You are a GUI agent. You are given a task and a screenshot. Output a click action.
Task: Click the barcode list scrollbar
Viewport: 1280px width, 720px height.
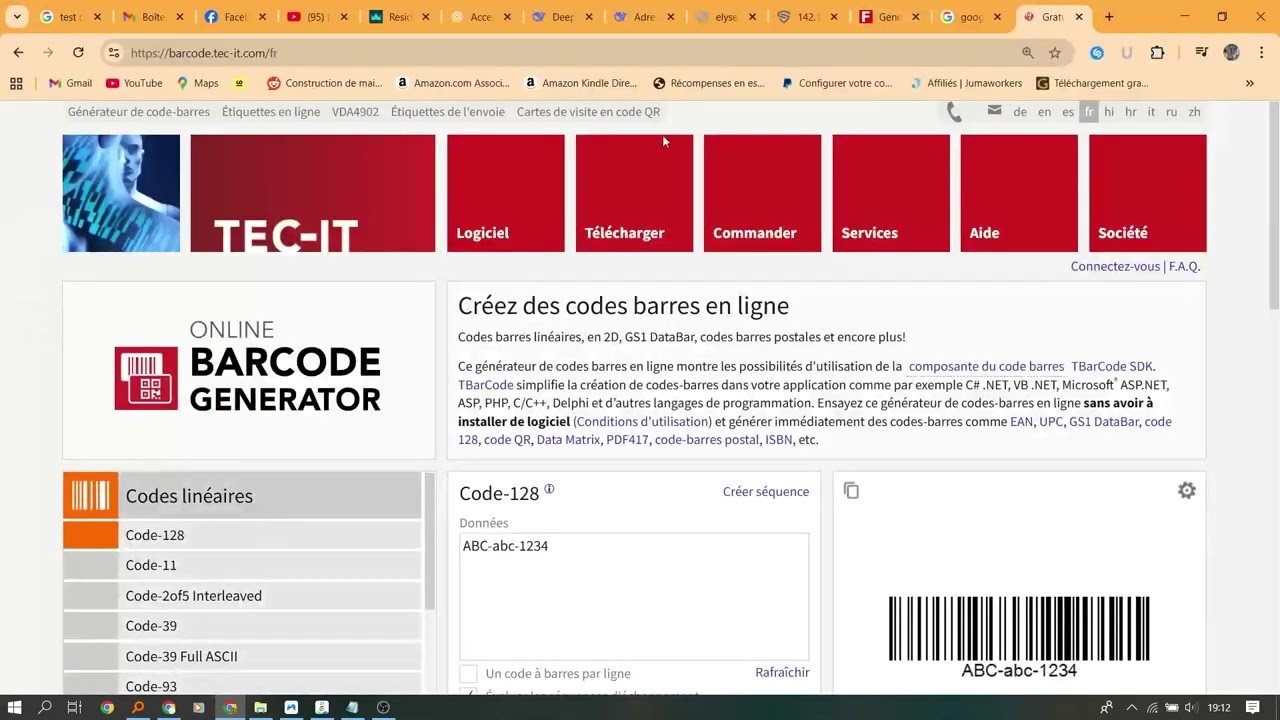point(429,541)
